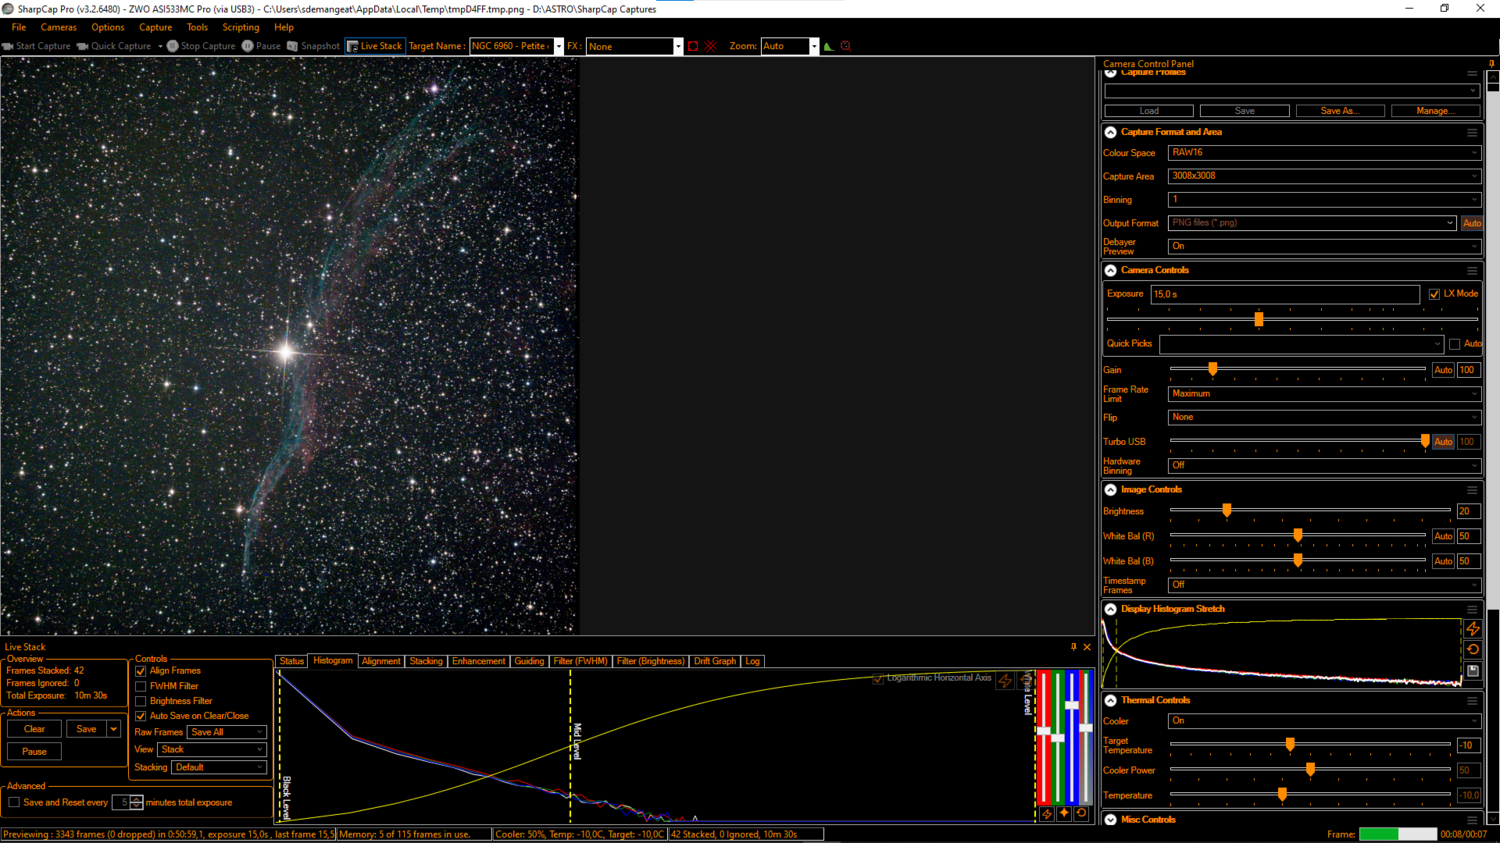Screen dimensions: 1500x843
Task: Reset the histogram stretch with circular arrow icon
Action: click(x=1473, y=648)
